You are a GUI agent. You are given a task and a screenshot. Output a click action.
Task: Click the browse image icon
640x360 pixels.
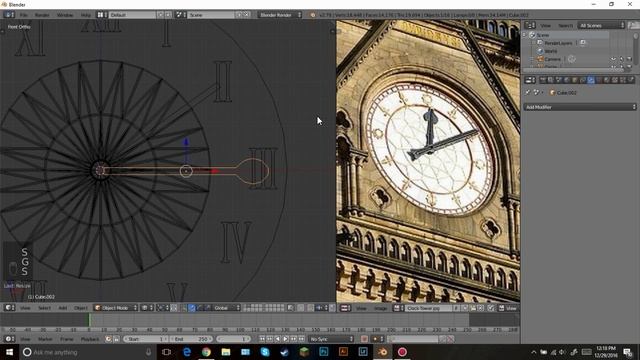point(398,308)
